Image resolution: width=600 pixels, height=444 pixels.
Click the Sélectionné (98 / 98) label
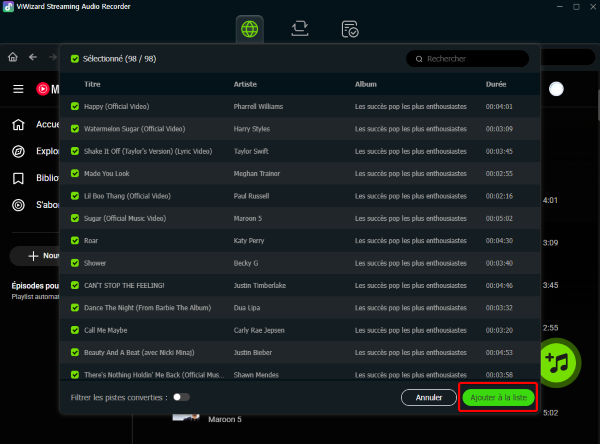coord(119,59)
